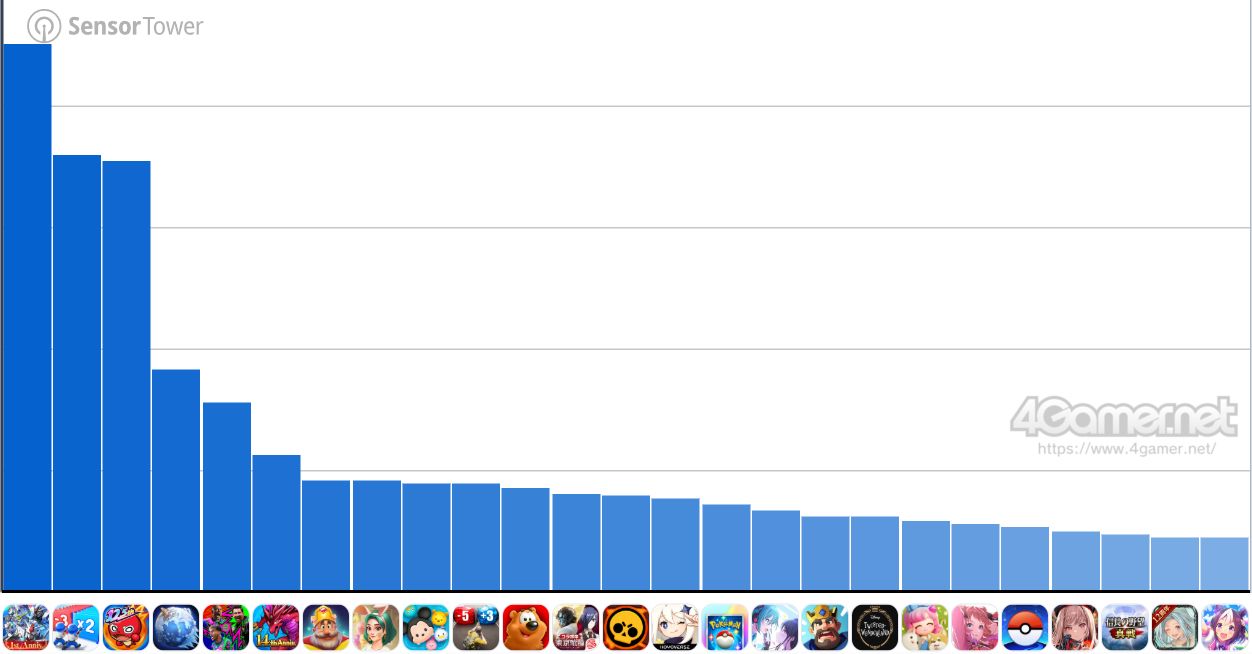The image size is (1252, 654).
Task: Click the Royal Match king icon
Action: [x=326, y=627]
